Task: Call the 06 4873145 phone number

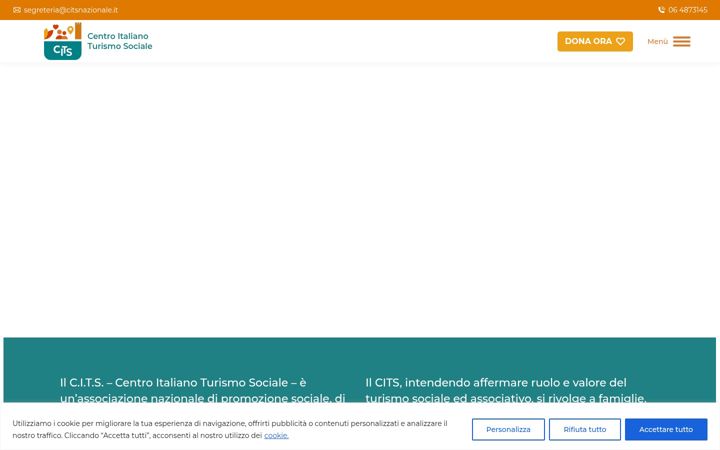Action: (x=687, y=10)
